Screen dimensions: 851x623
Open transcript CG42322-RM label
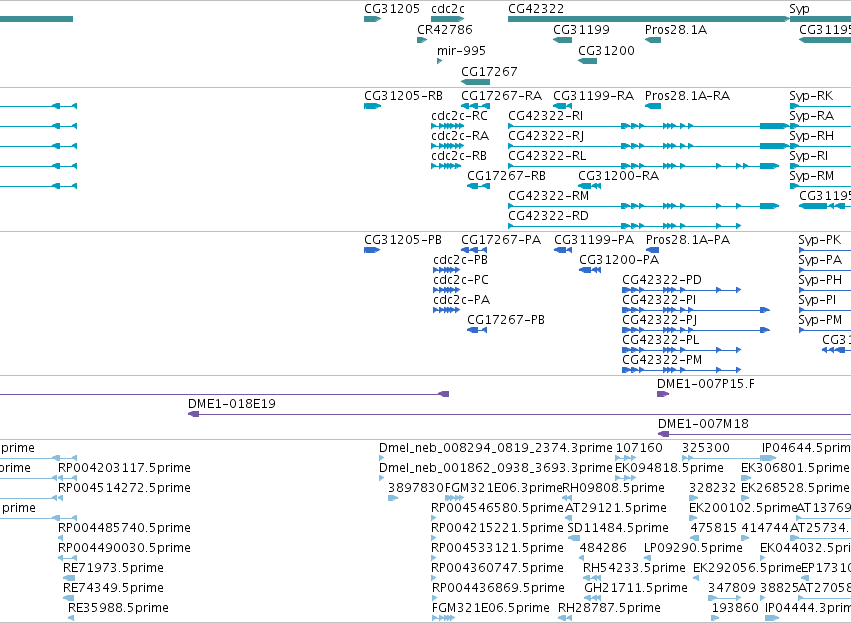pyautogui.click(x=549, y=196)
